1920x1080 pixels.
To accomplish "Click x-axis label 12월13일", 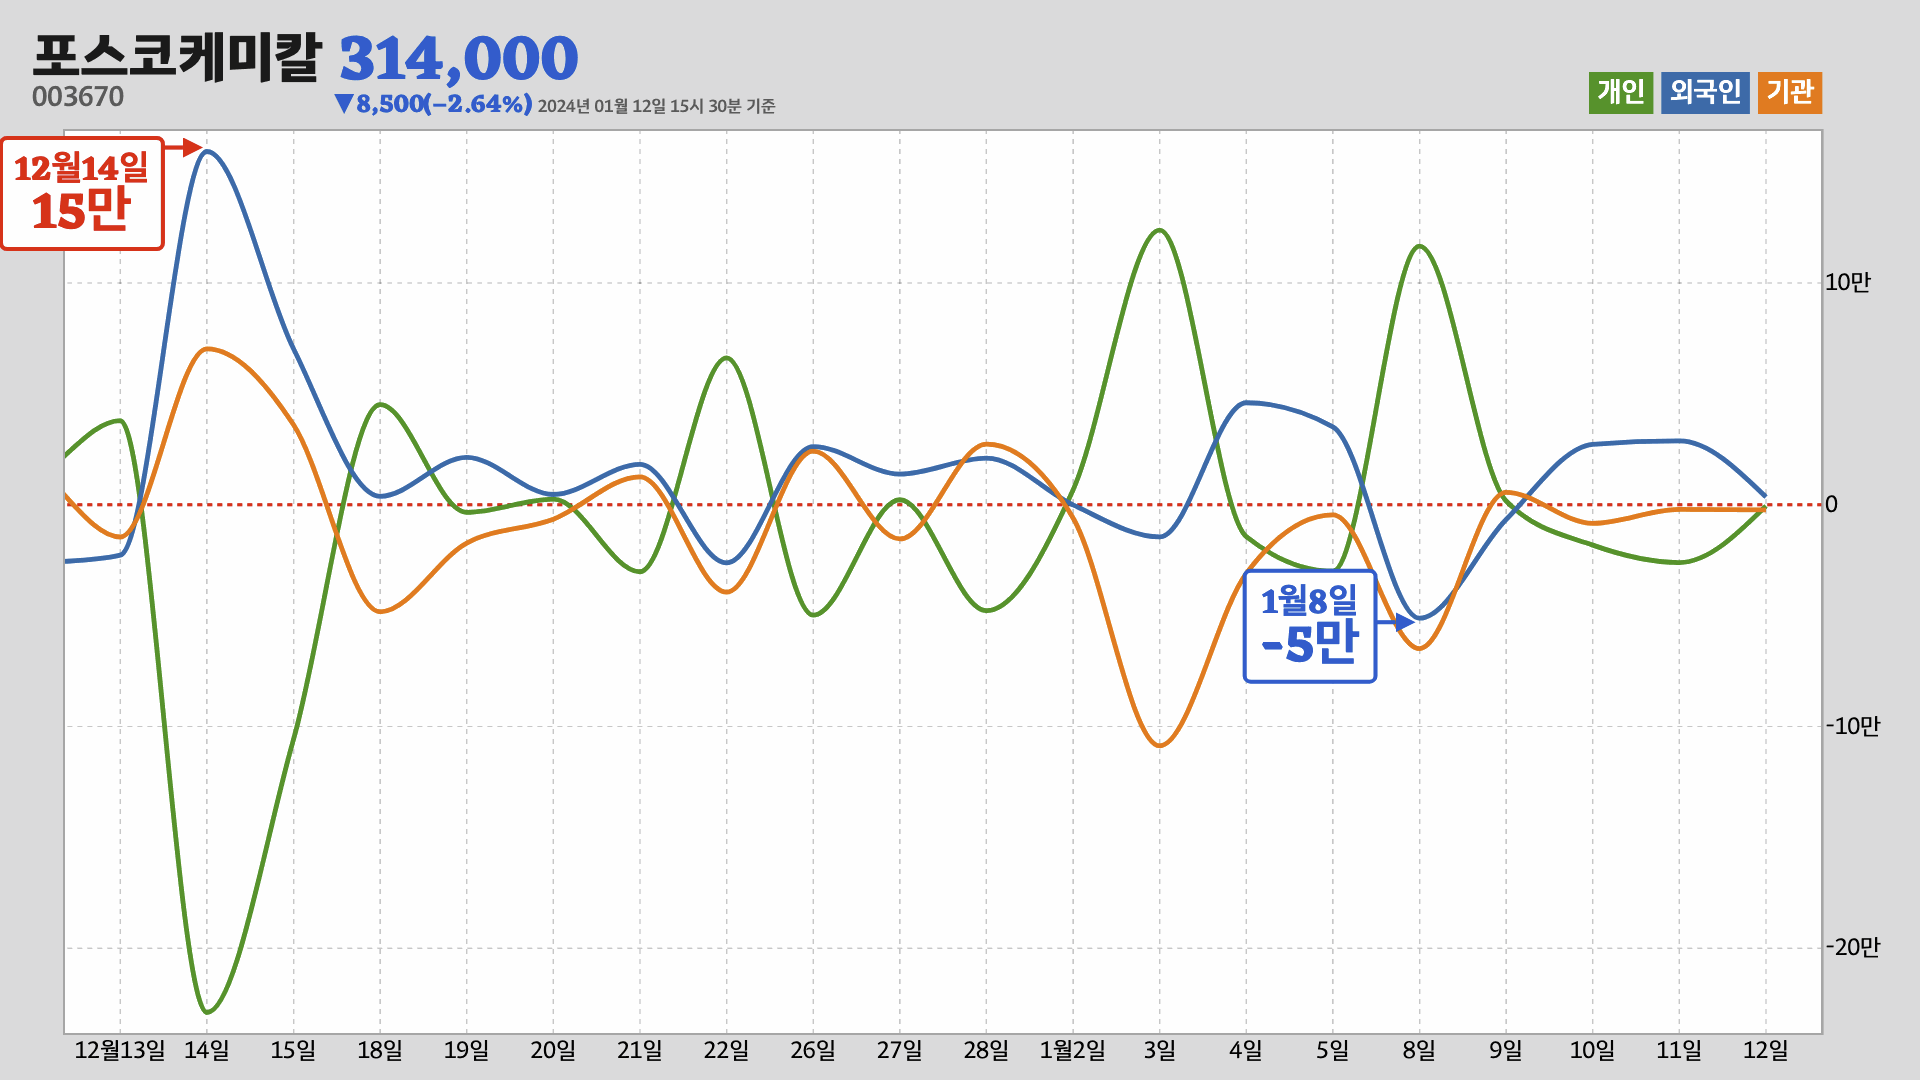I will [120, 1050].
